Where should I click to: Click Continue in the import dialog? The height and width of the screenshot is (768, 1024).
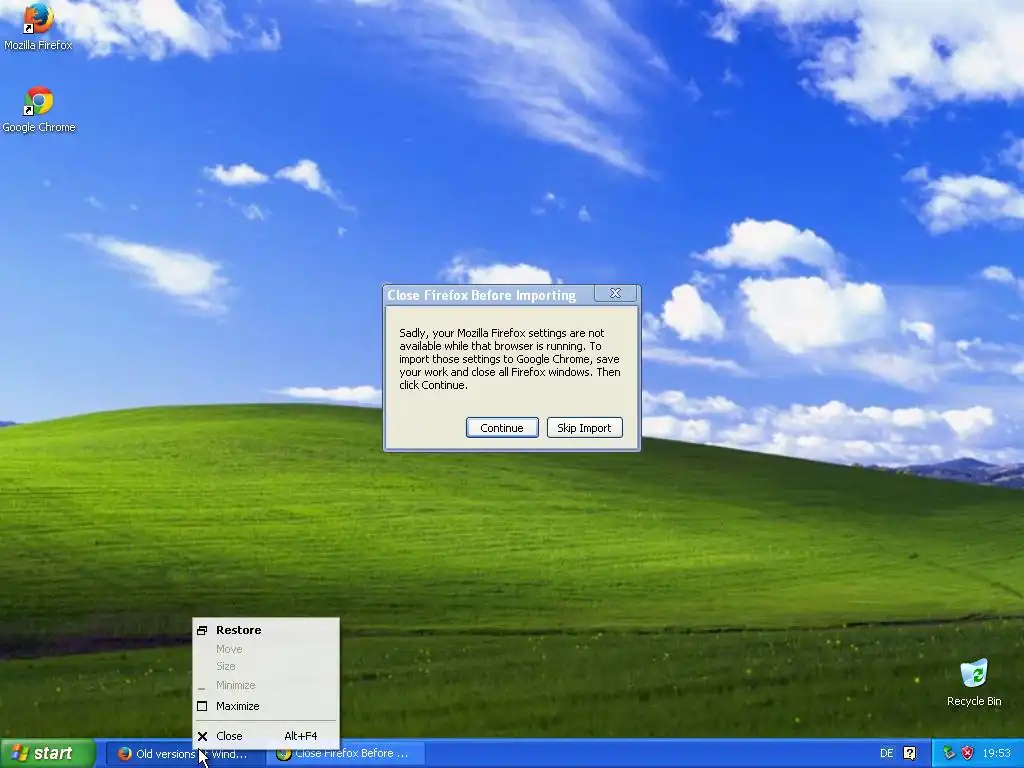pos(502,428)
